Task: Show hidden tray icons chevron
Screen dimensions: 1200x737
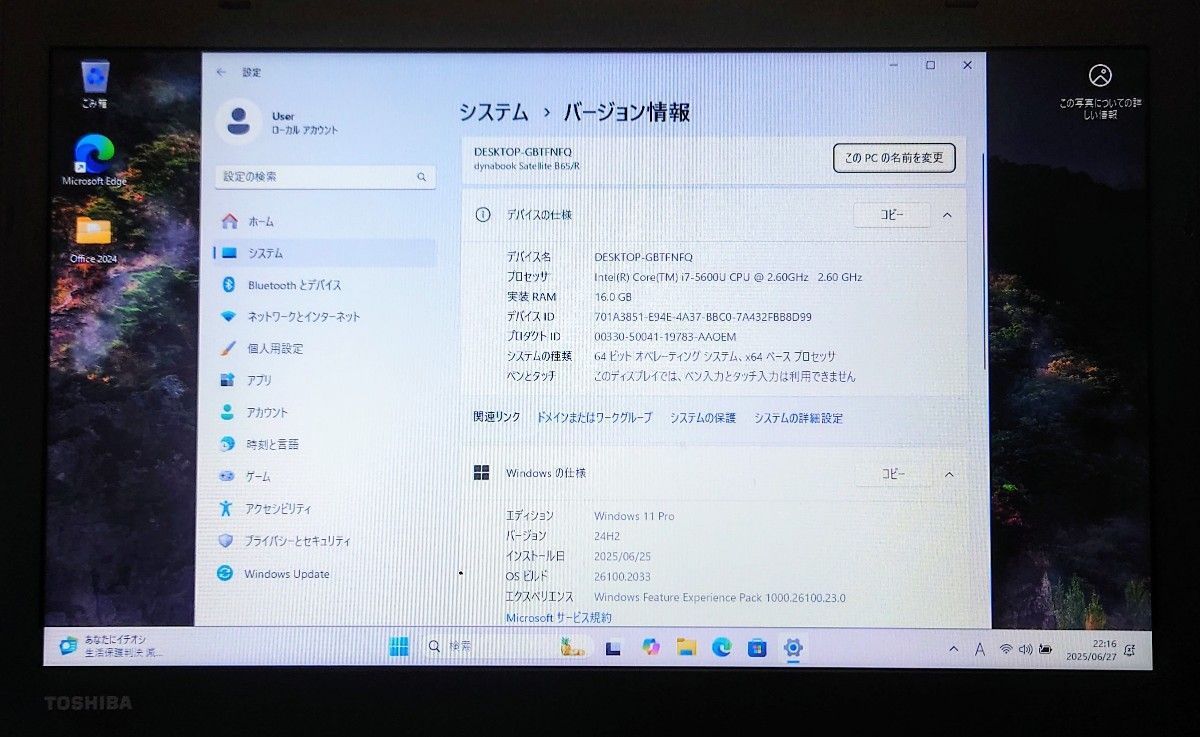Action: click(953, 649)
